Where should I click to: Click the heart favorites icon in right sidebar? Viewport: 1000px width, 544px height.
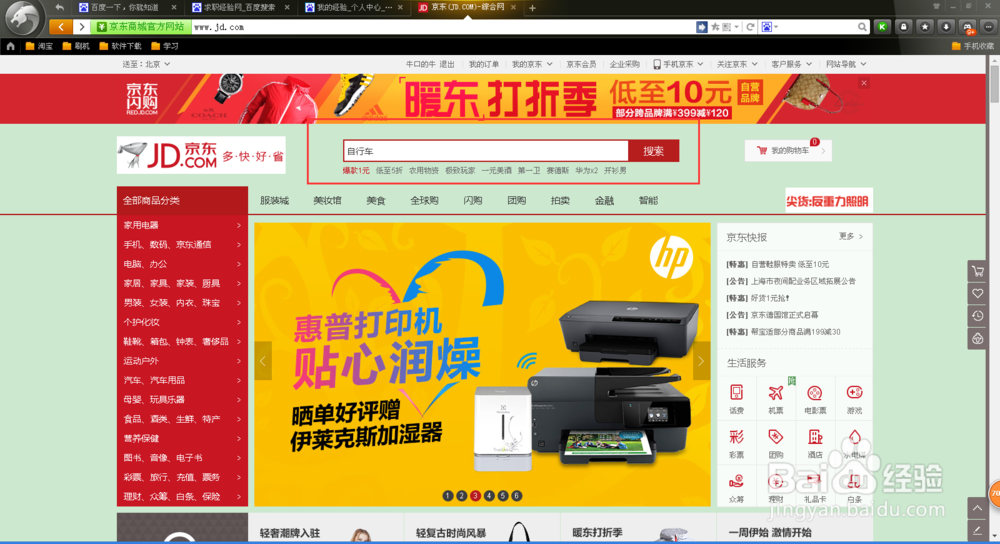click(978, 293)
